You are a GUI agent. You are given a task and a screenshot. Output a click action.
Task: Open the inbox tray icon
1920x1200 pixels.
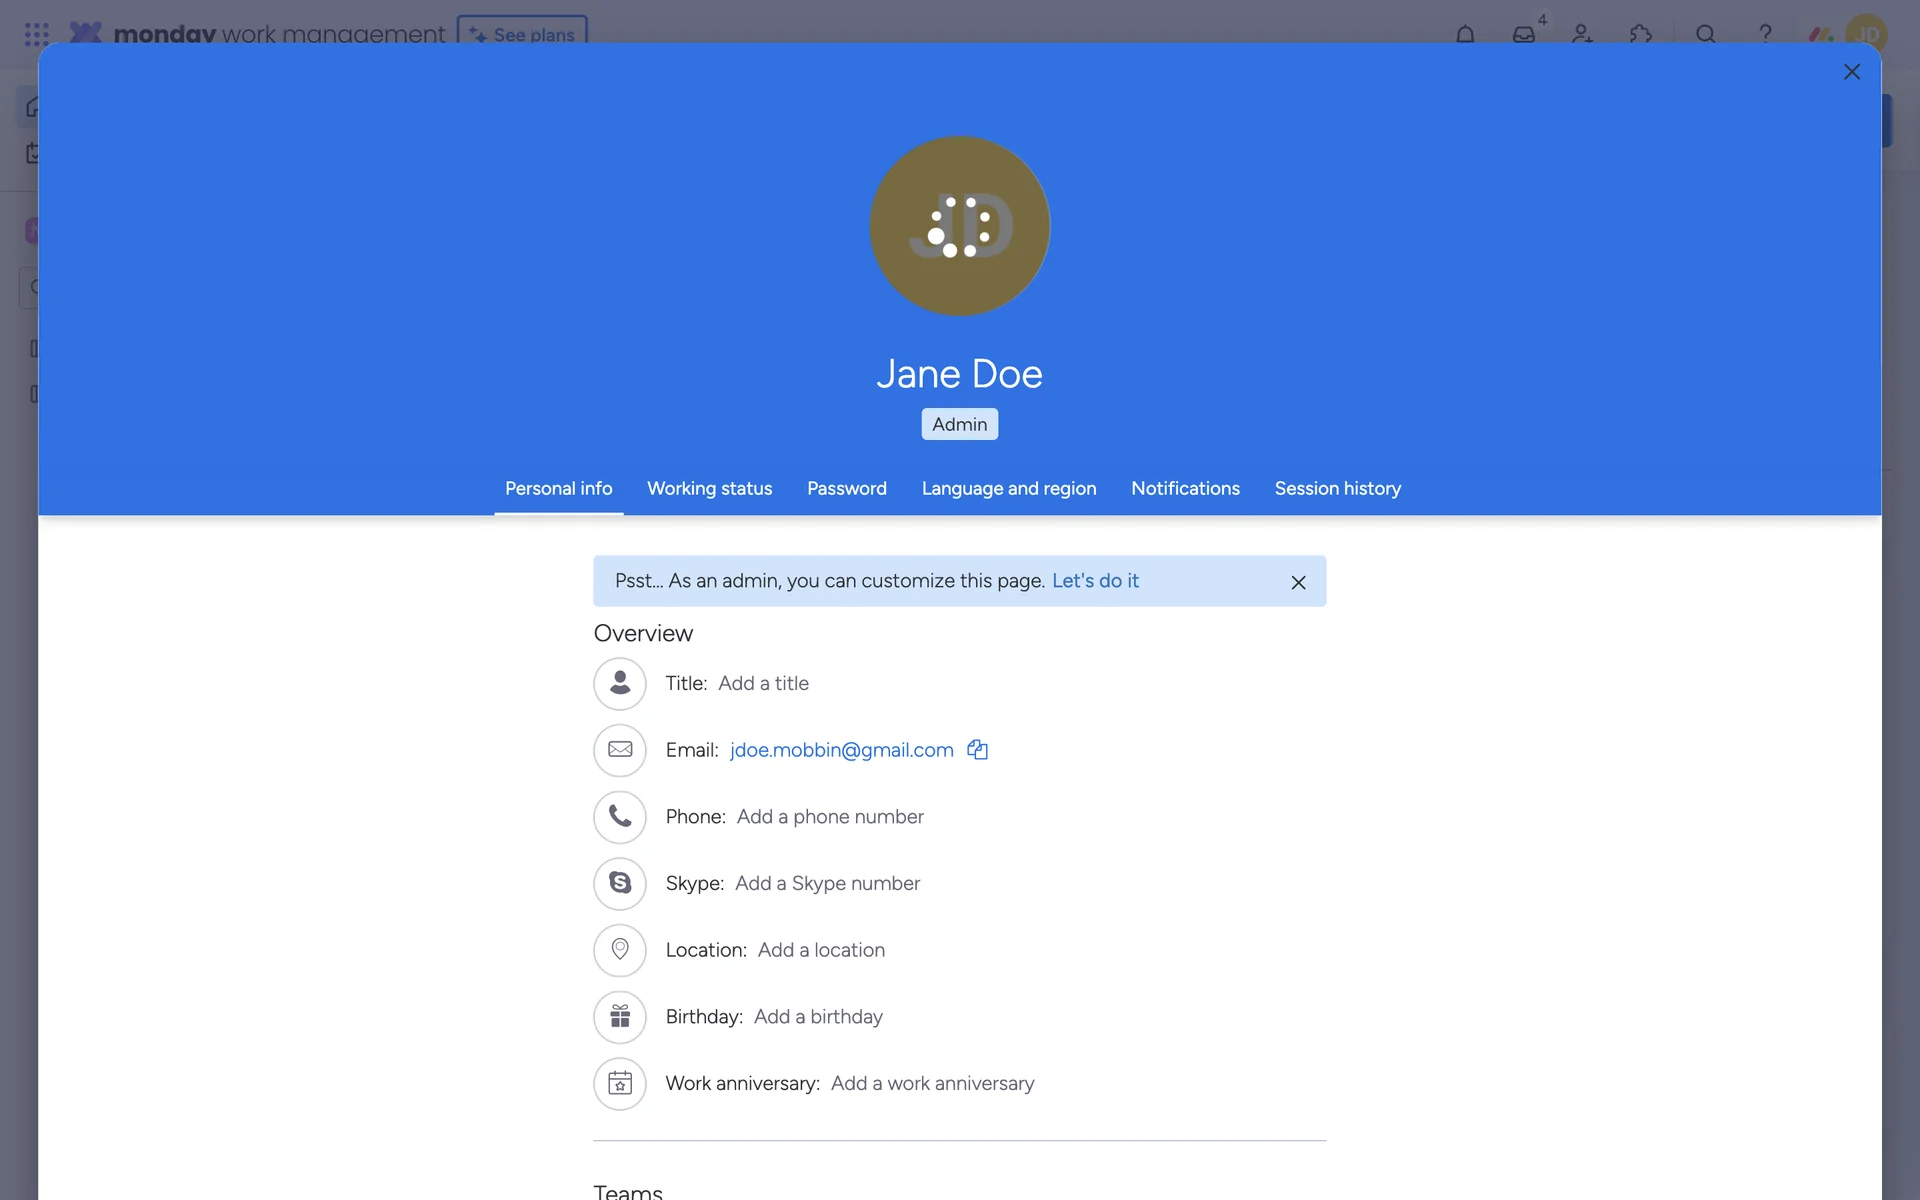point(1523,34)
